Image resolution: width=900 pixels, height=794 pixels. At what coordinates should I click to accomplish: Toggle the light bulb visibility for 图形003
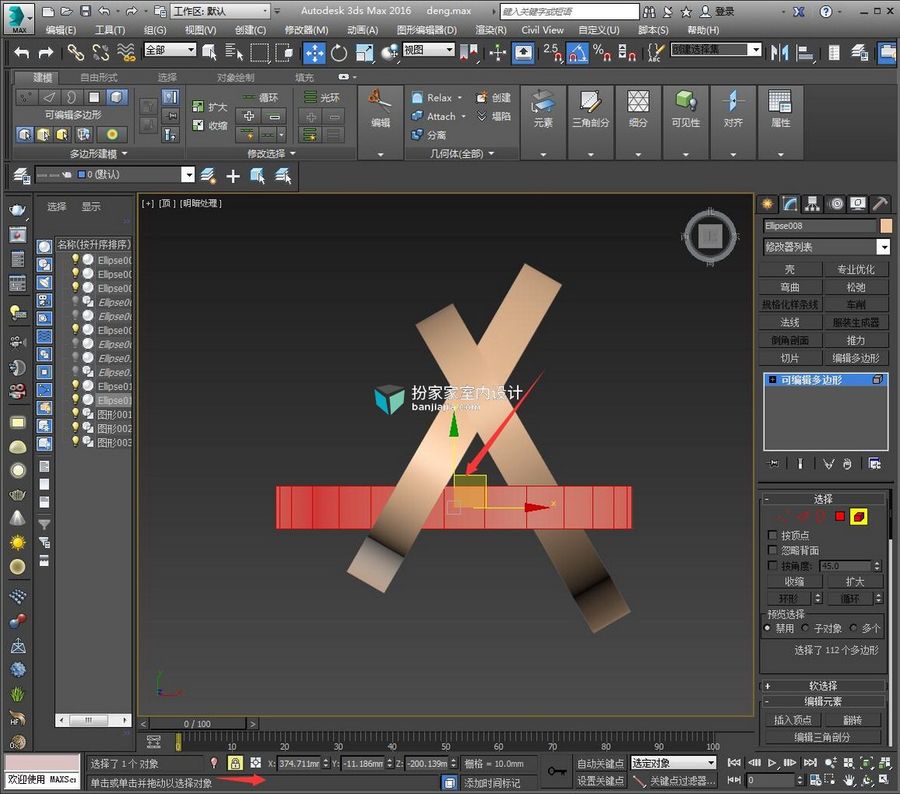pyautogui.click(x=75, y=441)
